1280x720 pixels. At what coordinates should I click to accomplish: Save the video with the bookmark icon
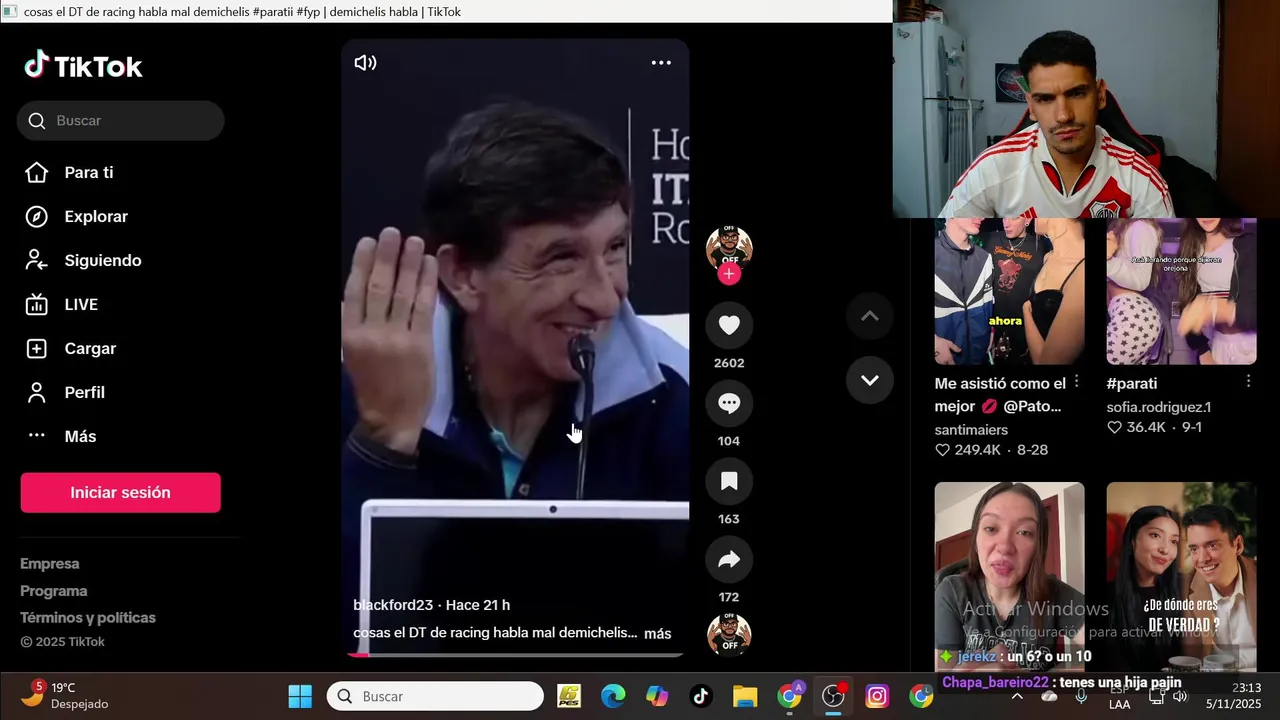tap(729, 481)
